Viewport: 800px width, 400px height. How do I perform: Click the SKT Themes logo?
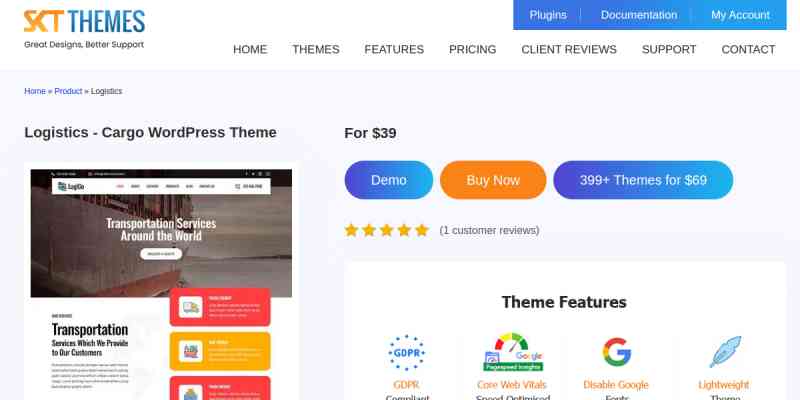click(84, 29)
